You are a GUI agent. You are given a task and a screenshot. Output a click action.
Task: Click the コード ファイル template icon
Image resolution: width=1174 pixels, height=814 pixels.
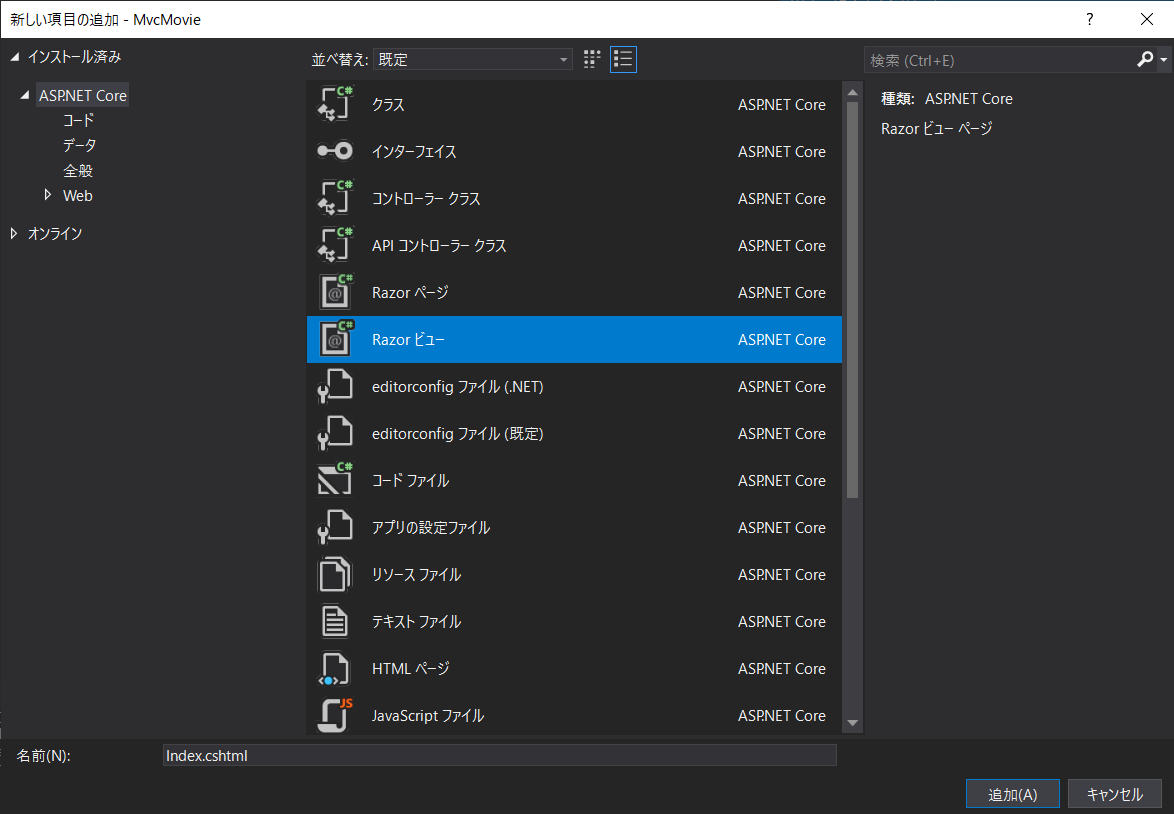click(x=335, y=480)
